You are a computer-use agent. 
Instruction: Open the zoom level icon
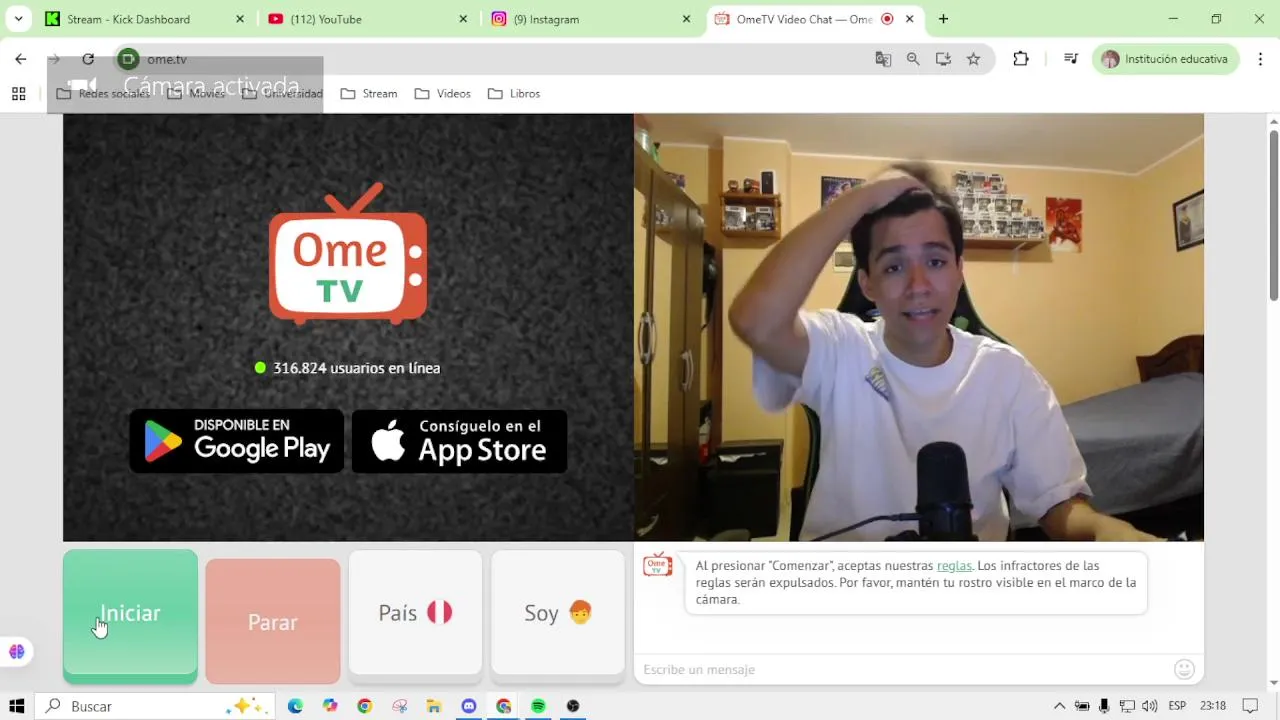913,59
